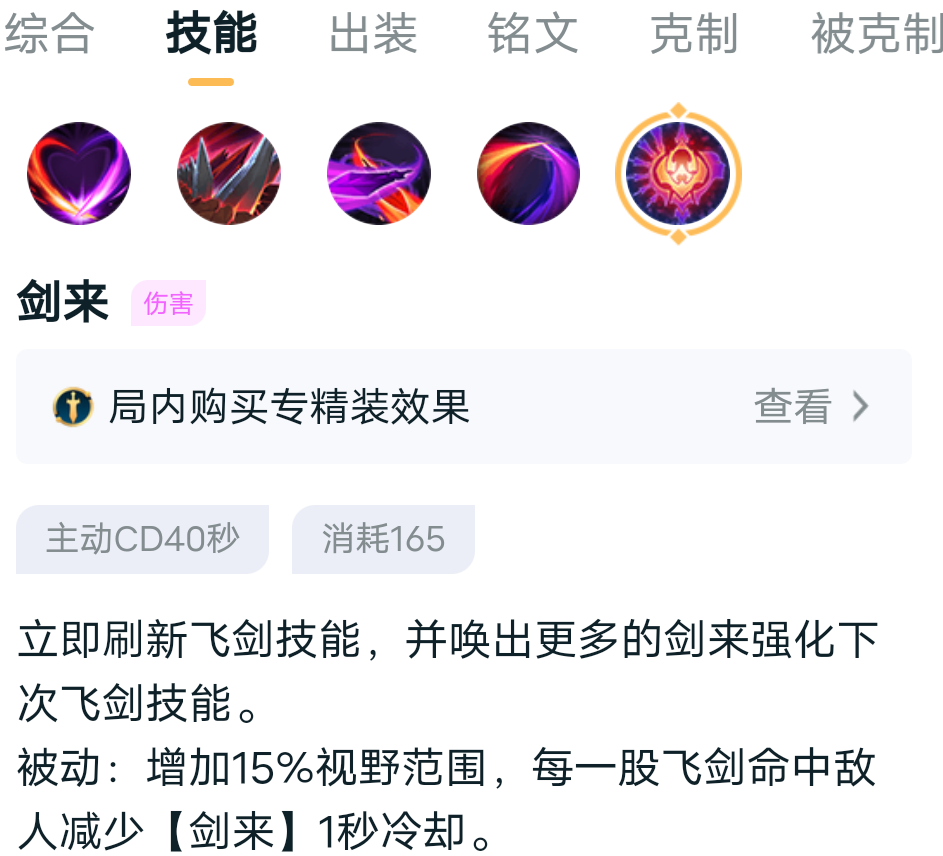Image resolution: width=943 pixels, height=856 pixels.
Task: Click the 查看 link
Action: click(793, 407)
